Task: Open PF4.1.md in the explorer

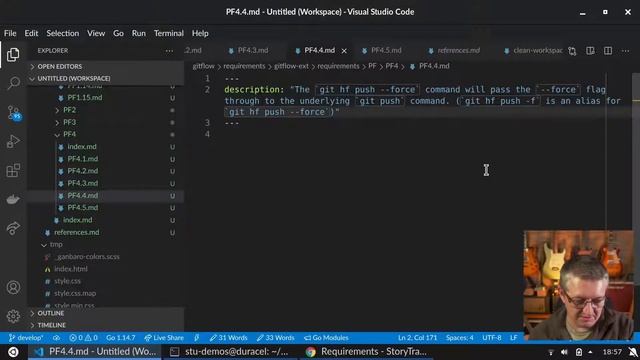Action: click(x=105, y=159)
